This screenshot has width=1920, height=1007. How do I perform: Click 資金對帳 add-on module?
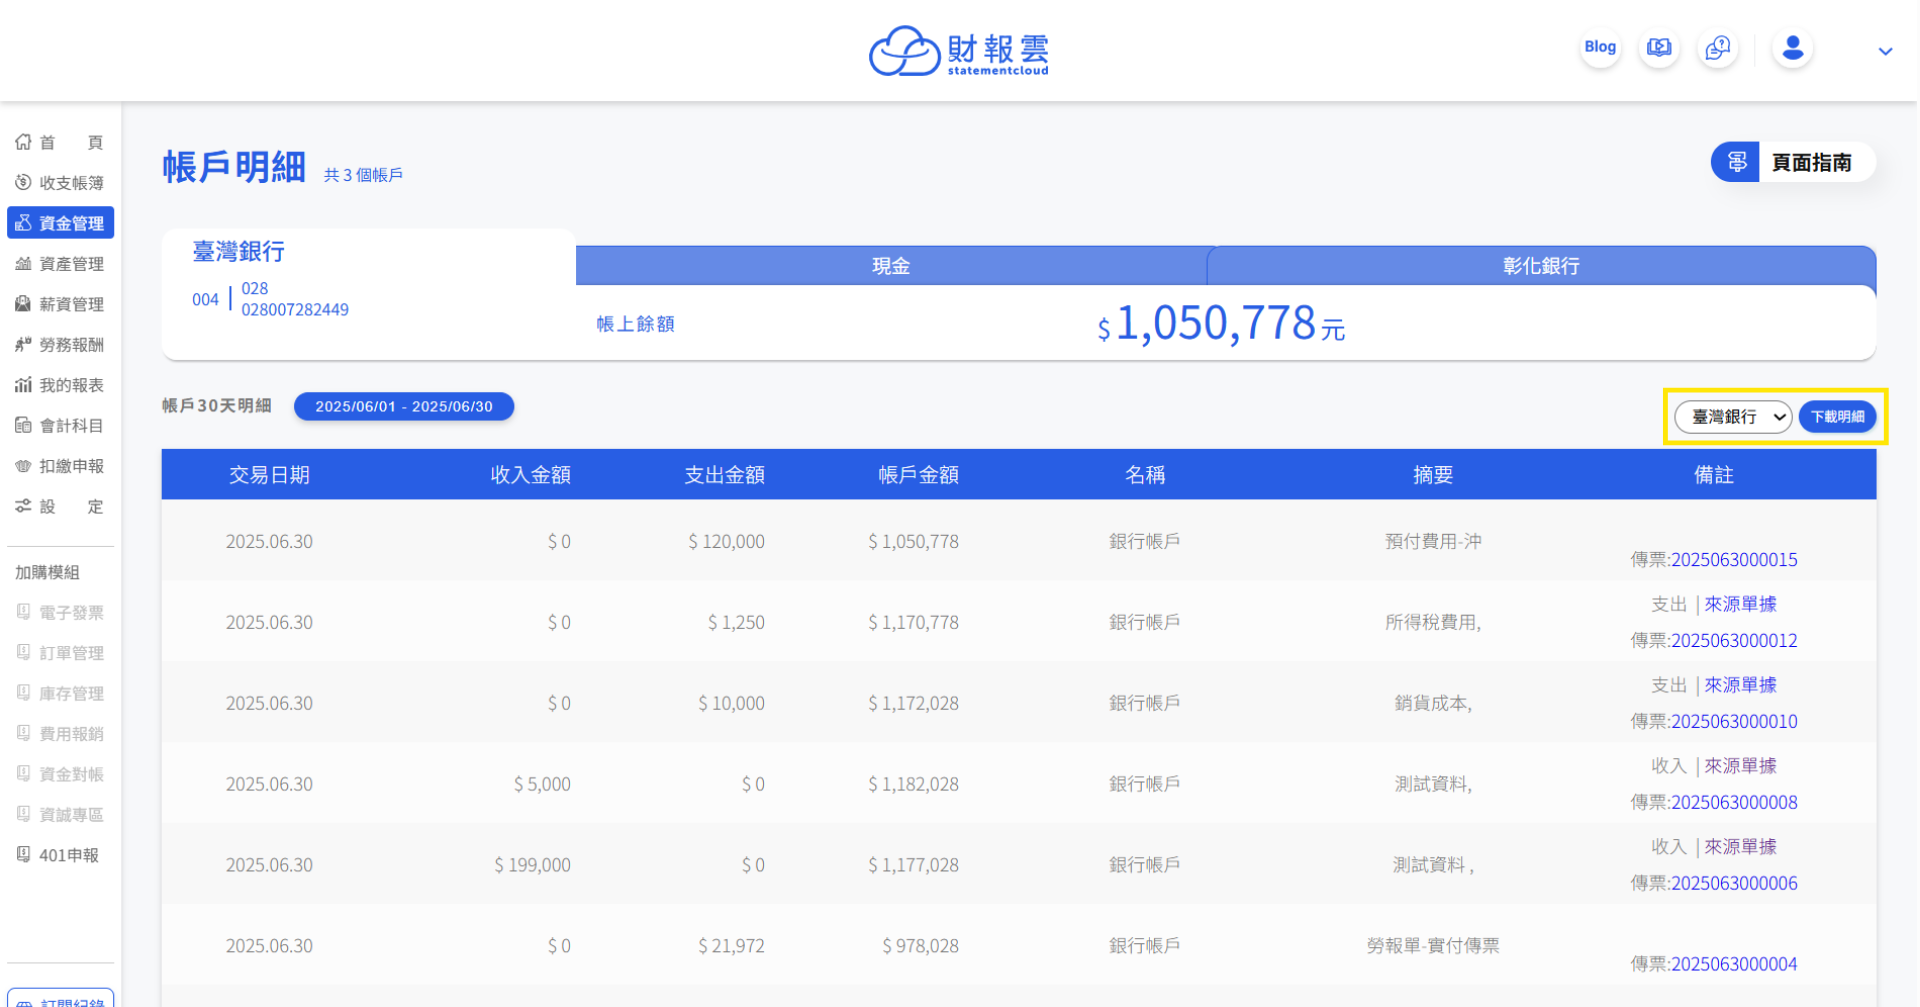click(x=60, y=774)
